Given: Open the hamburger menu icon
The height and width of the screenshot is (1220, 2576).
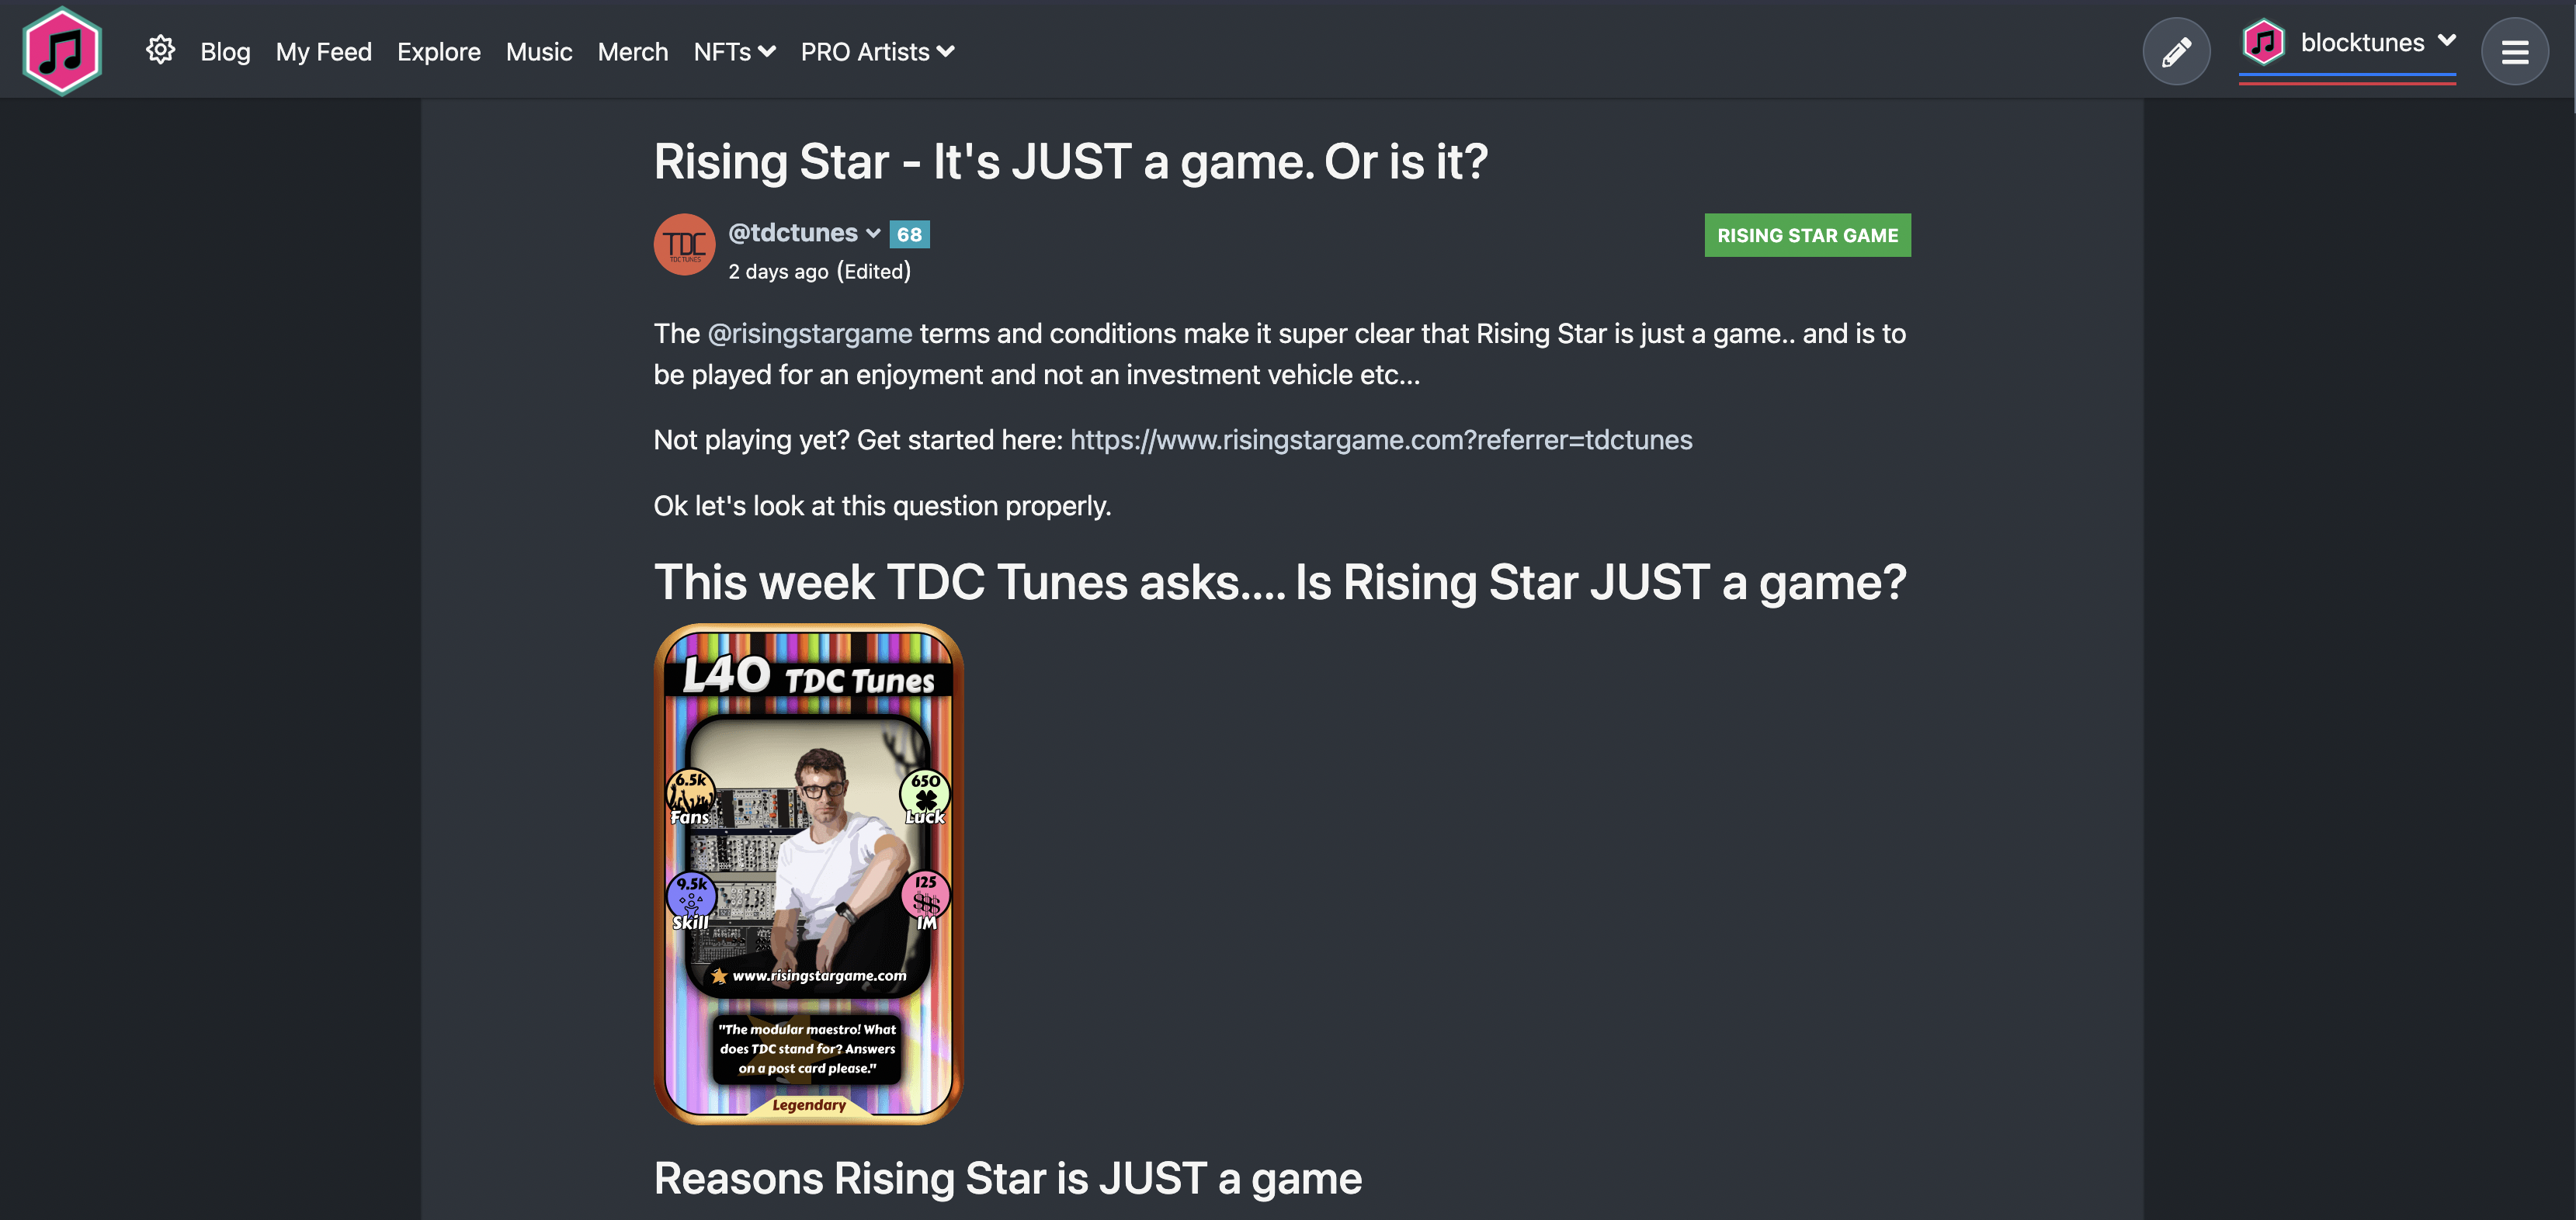Looking at the screenshot, I should click(2514, 51).
